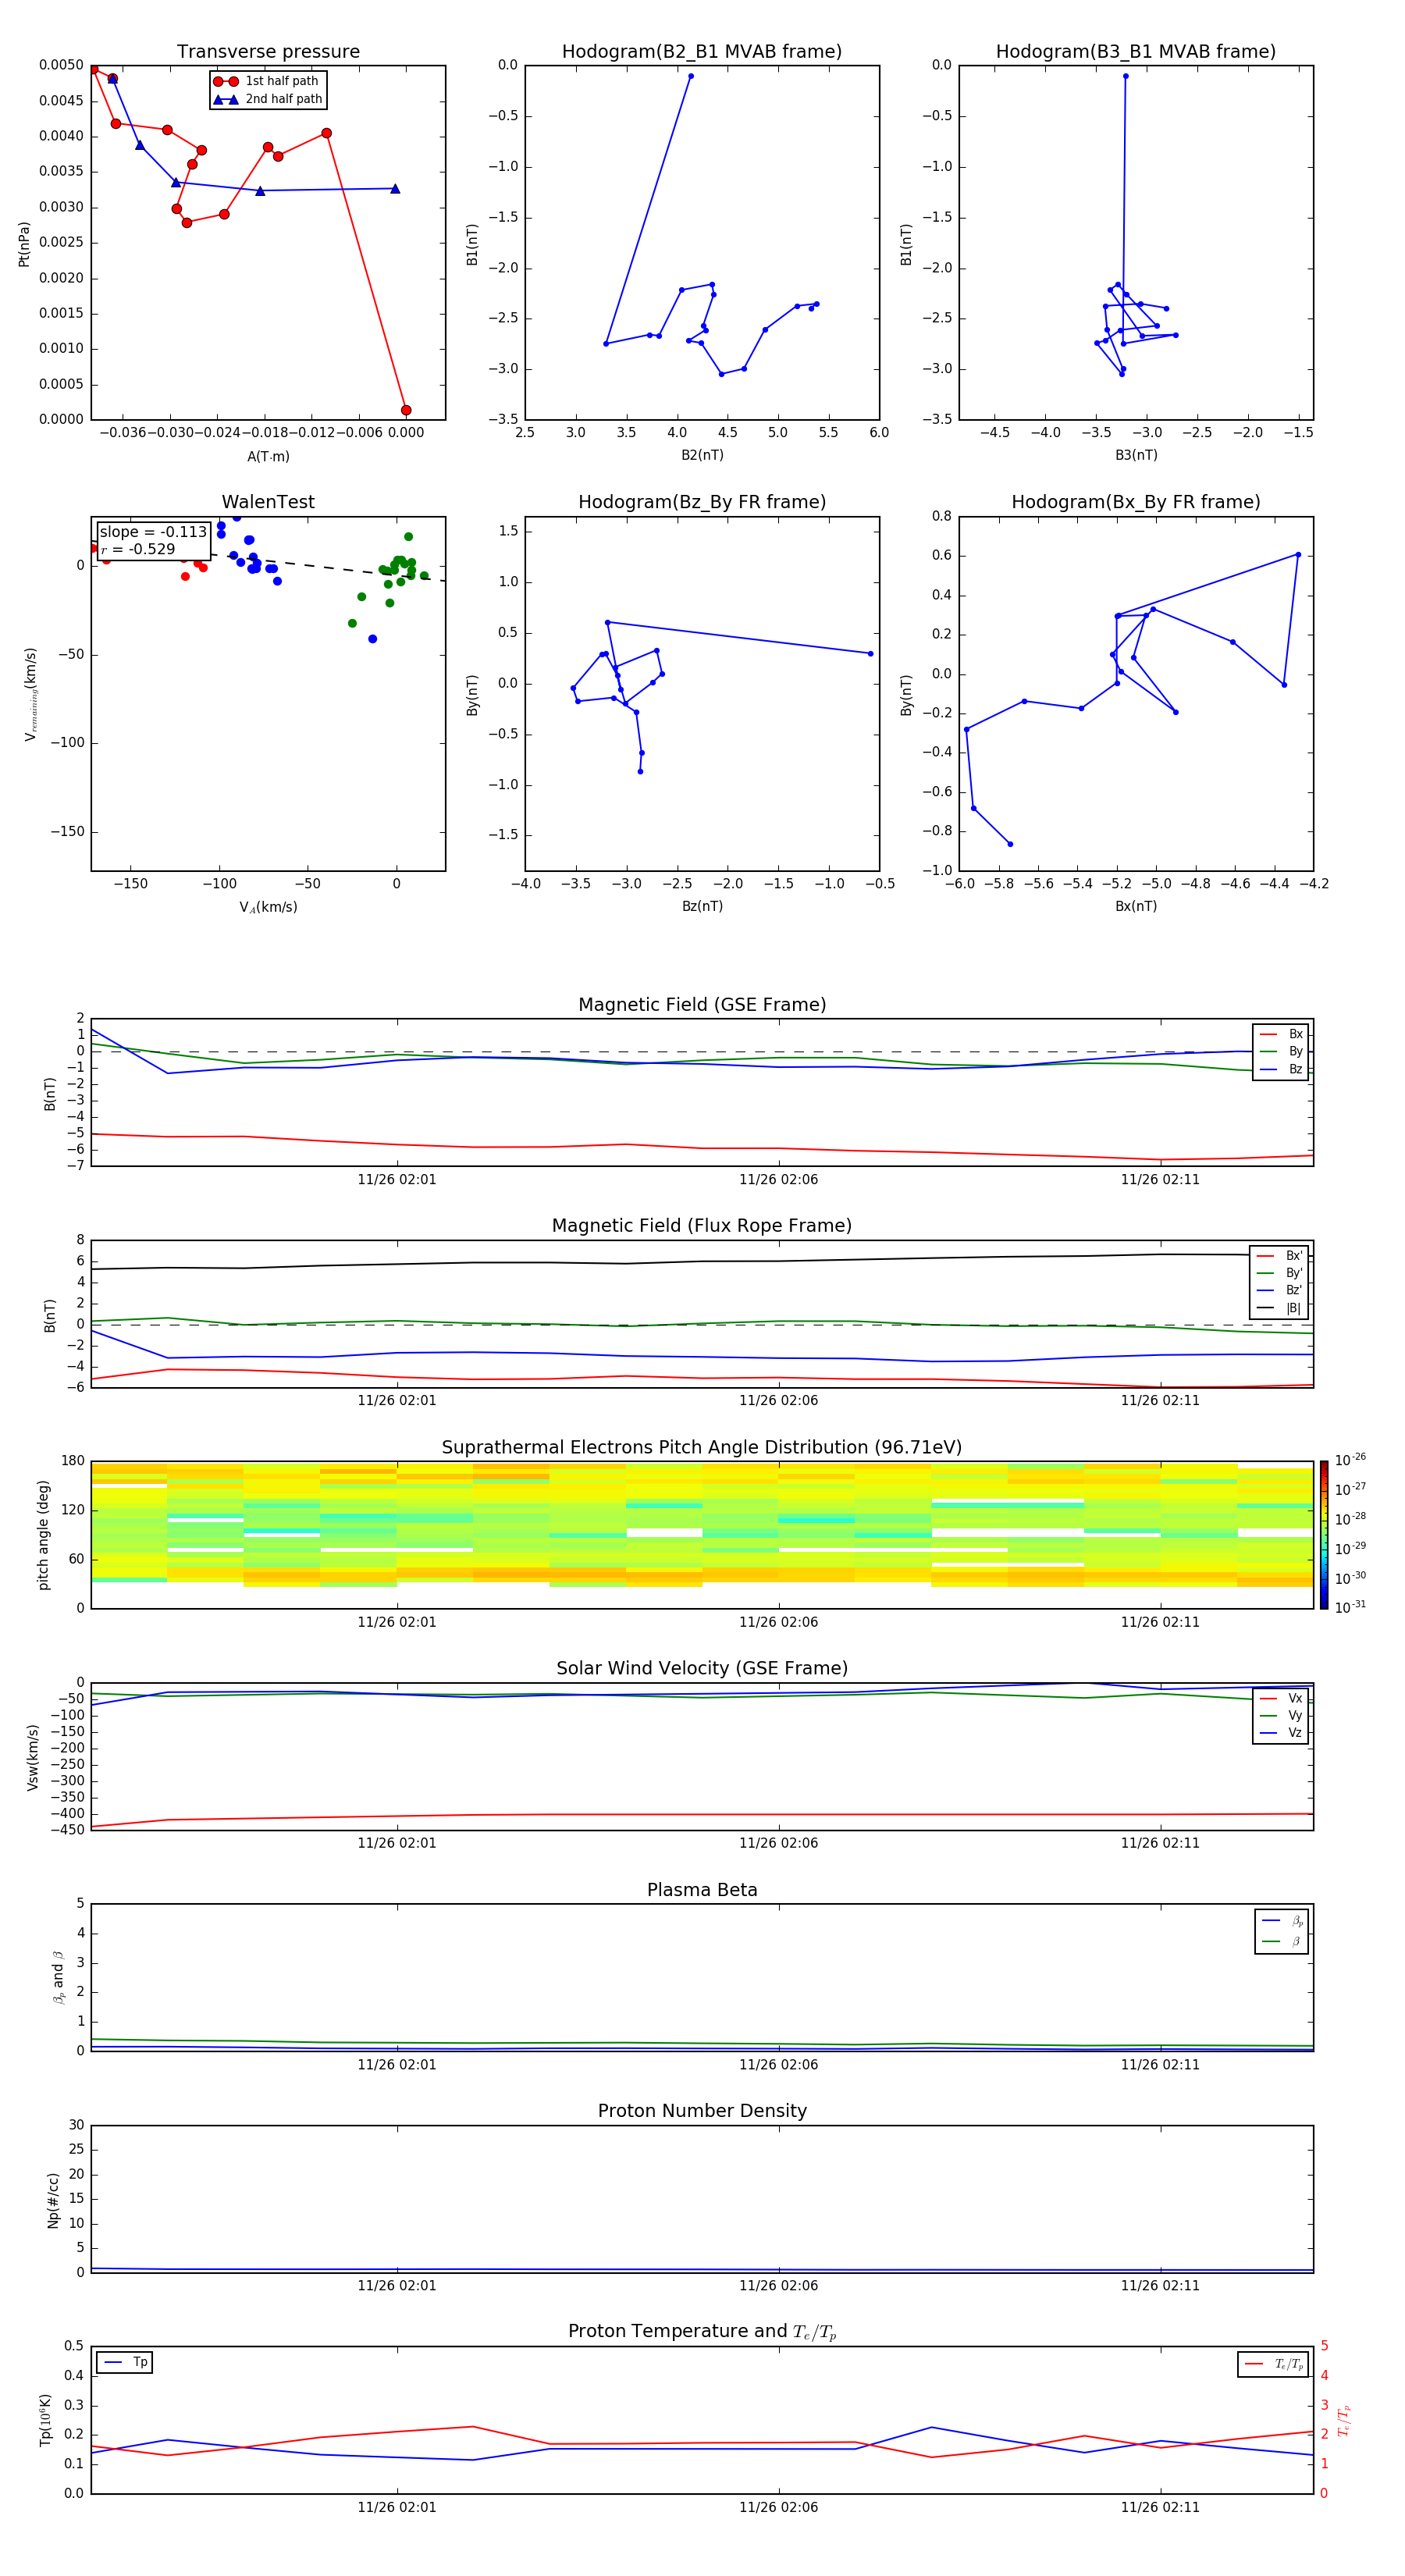The width and height of the screenshot is (1405, 2576).
Task: Click '11/26 02:01' tick under Solar Wind Velocity
Action: 397,1843
